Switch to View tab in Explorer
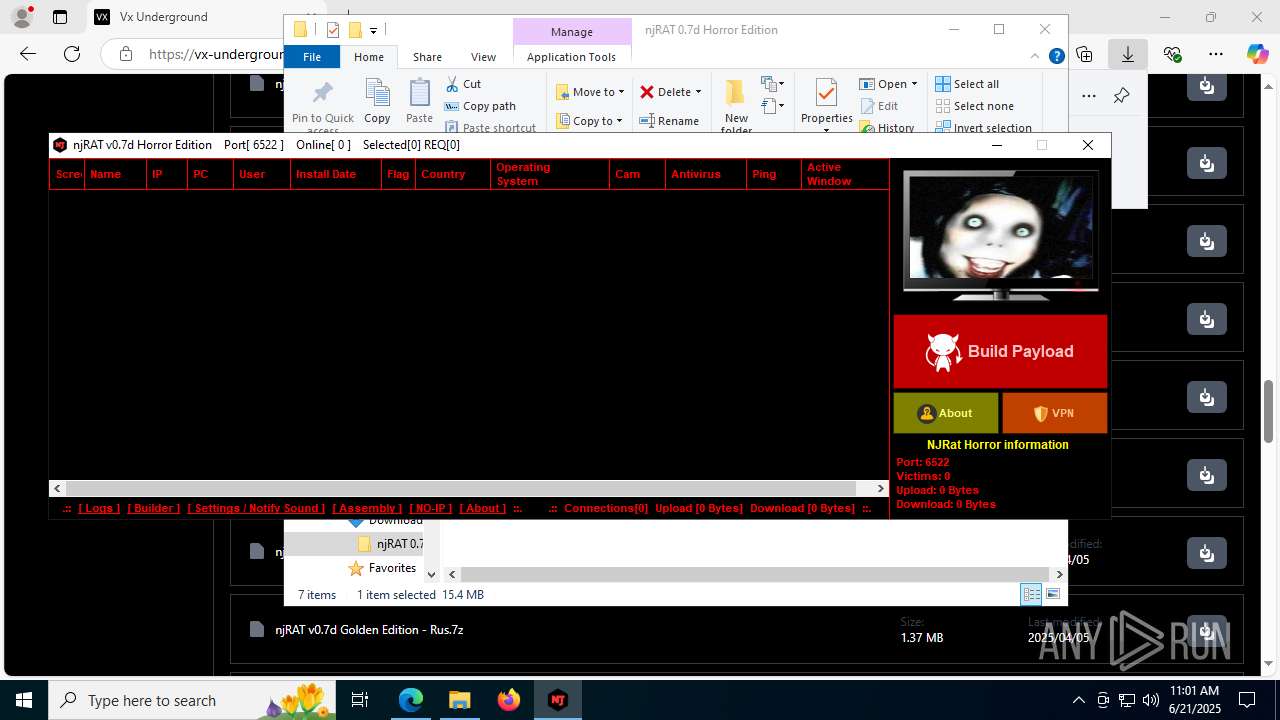 [x=483, y=57]
